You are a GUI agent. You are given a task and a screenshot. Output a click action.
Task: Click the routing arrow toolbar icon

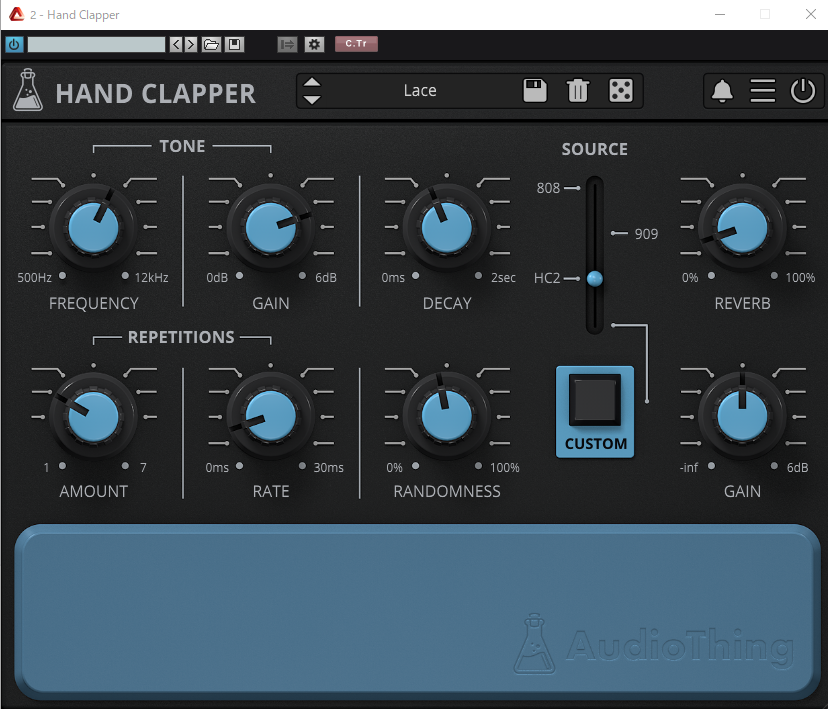click(287, 44)
